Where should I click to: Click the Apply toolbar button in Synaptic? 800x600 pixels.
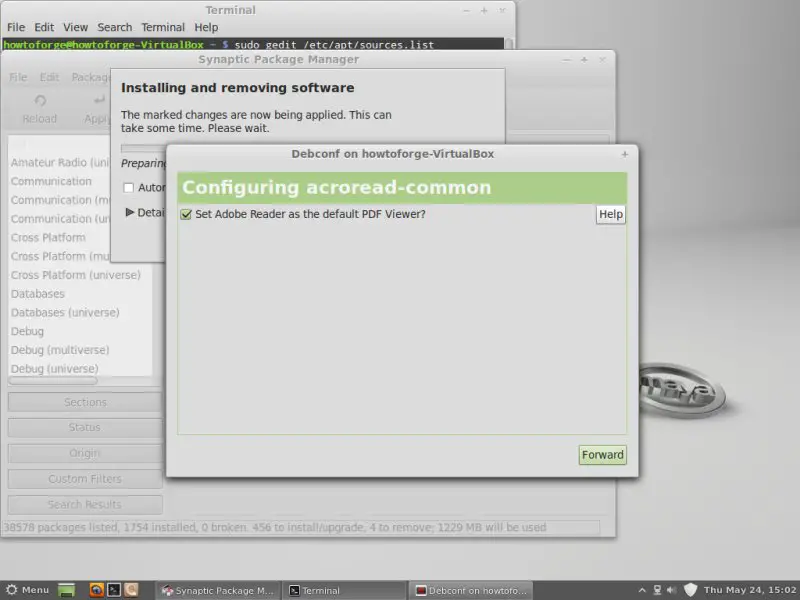tap(97, 110)
